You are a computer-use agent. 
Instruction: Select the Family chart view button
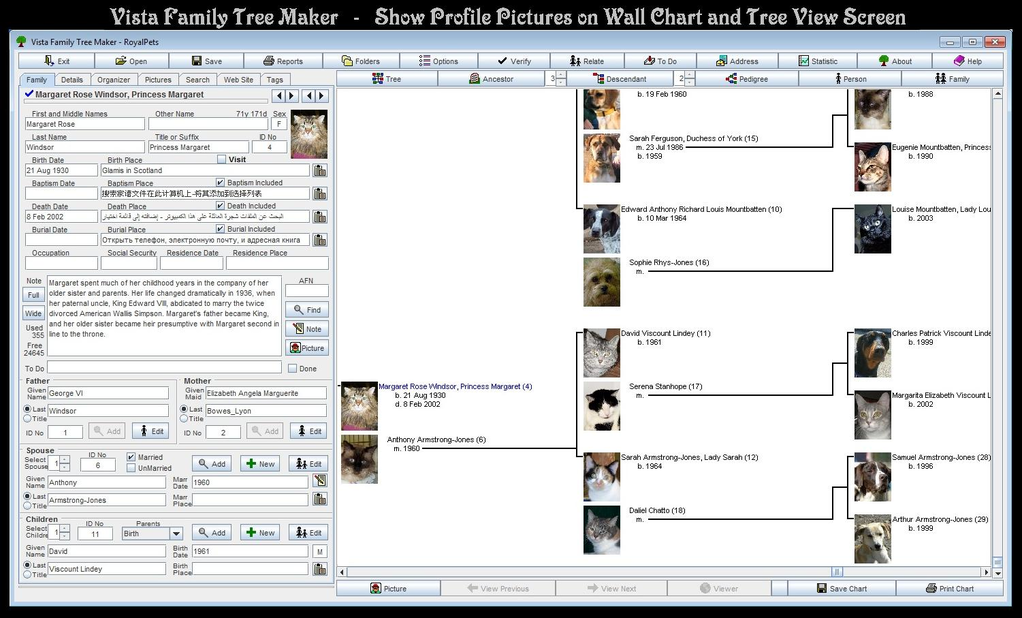coord(952,78)
